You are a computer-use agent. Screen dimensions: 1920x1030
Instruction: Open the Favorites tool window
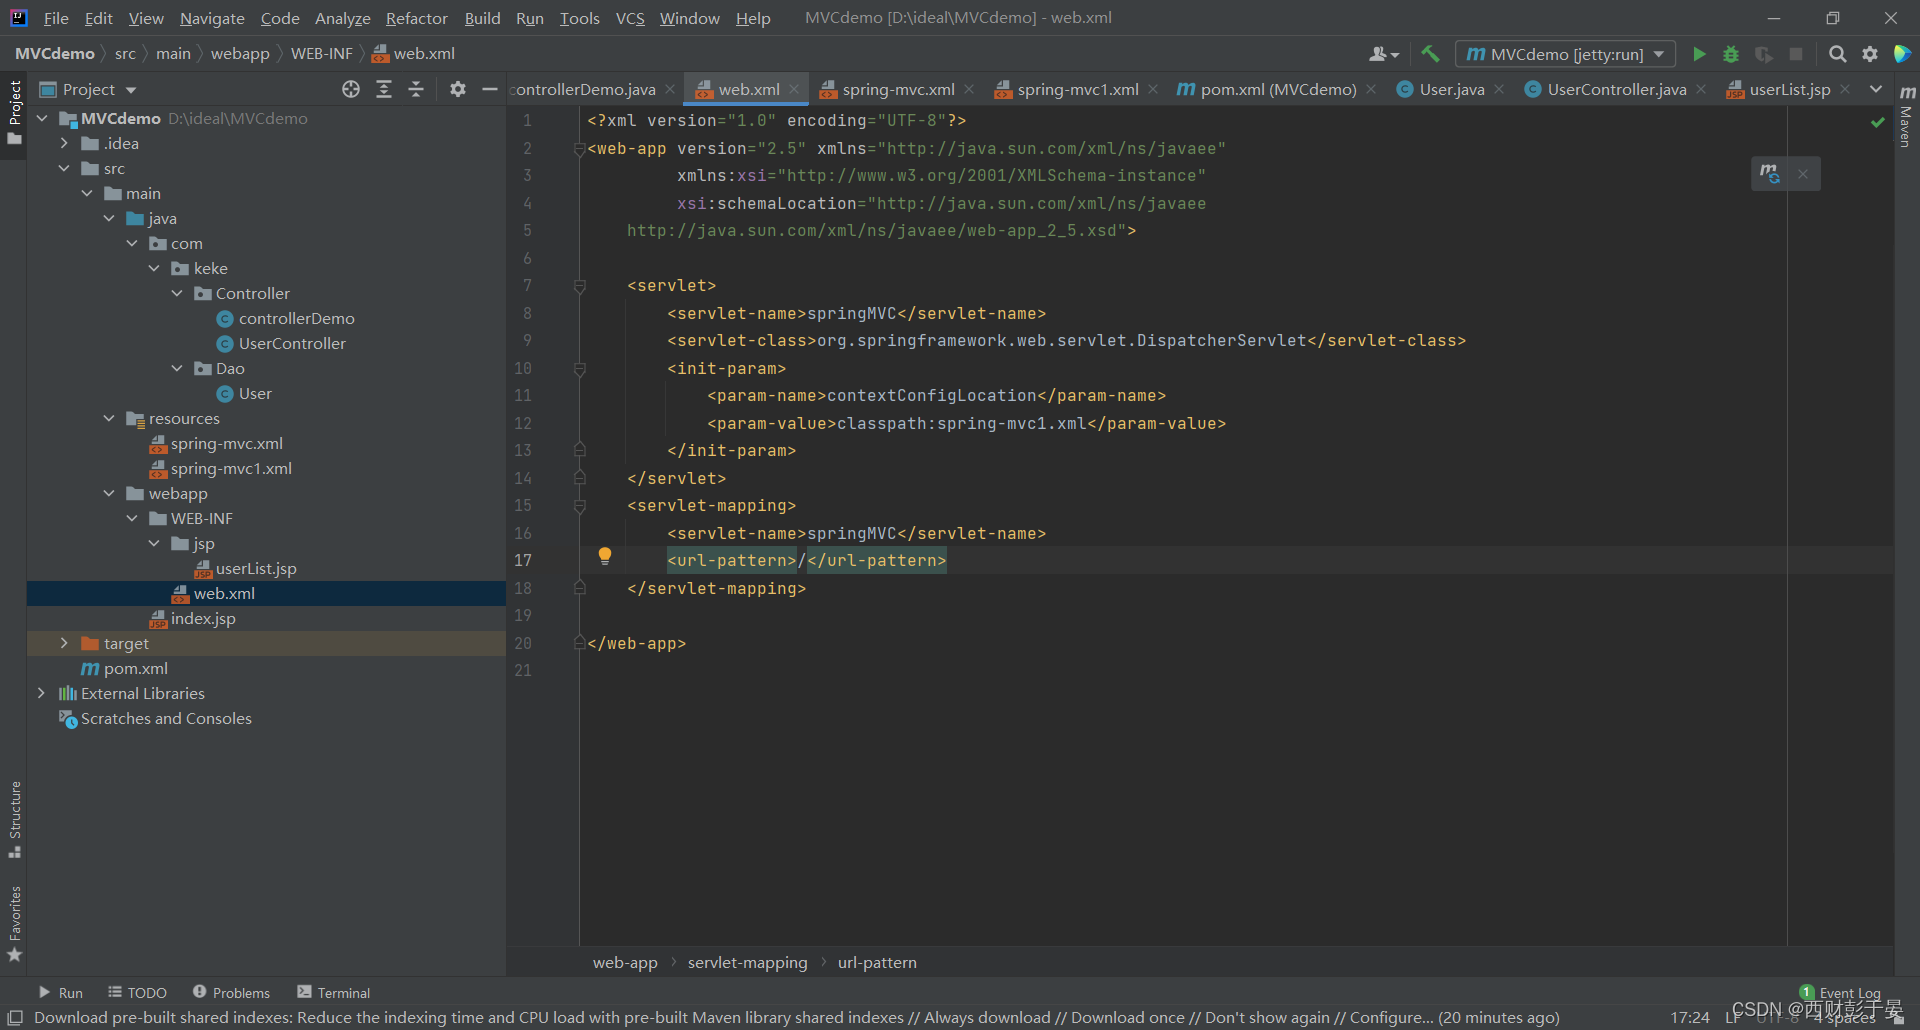15,924
